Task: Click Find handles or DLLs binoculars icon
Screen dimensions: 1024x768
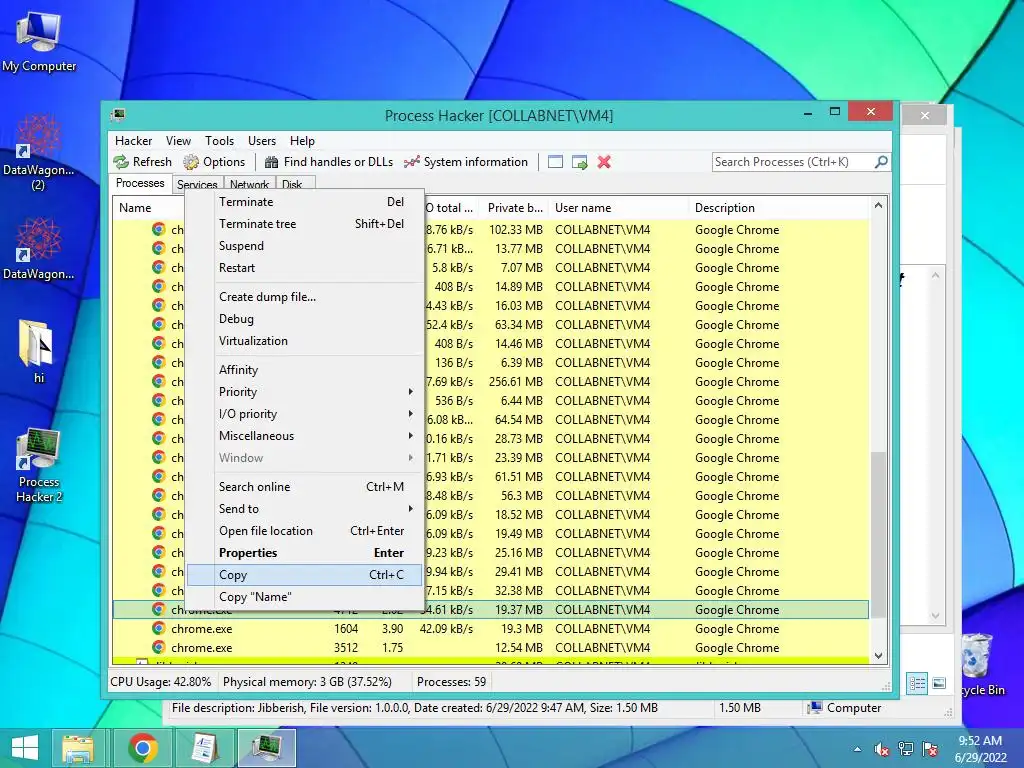Action: (272, 162)
